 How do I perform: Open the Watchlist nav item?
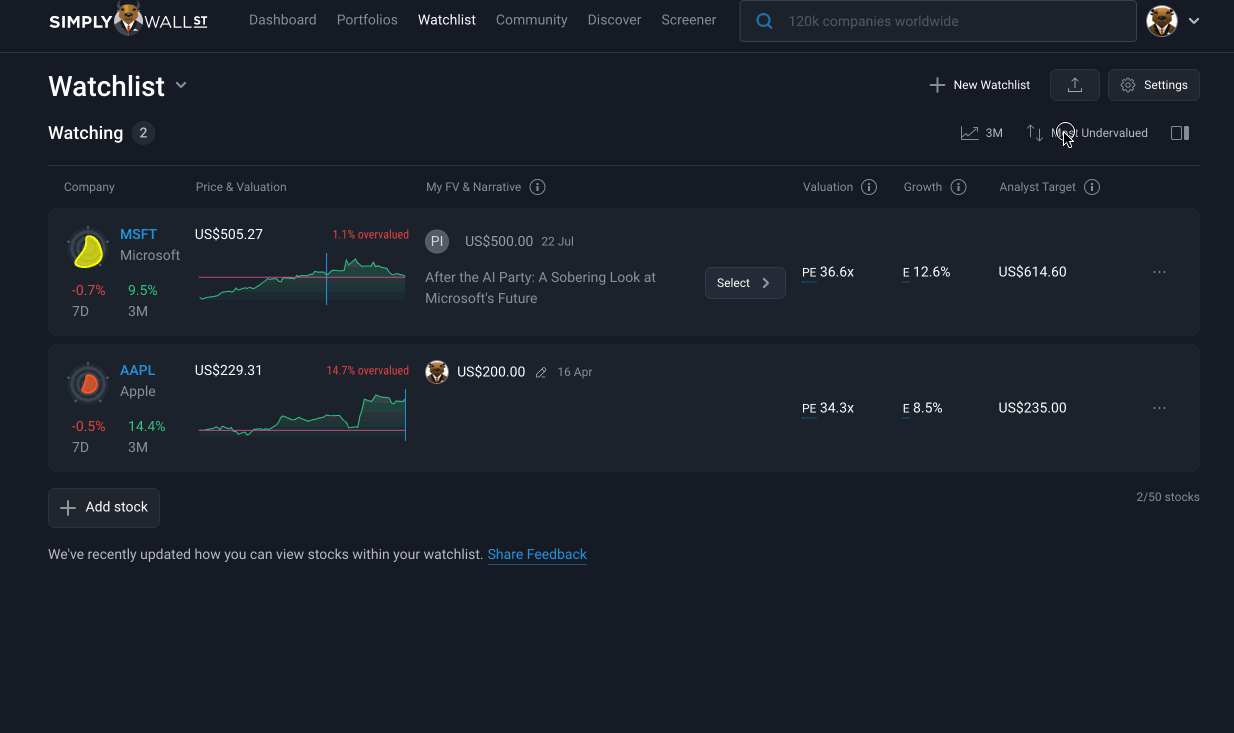(447, 20)
